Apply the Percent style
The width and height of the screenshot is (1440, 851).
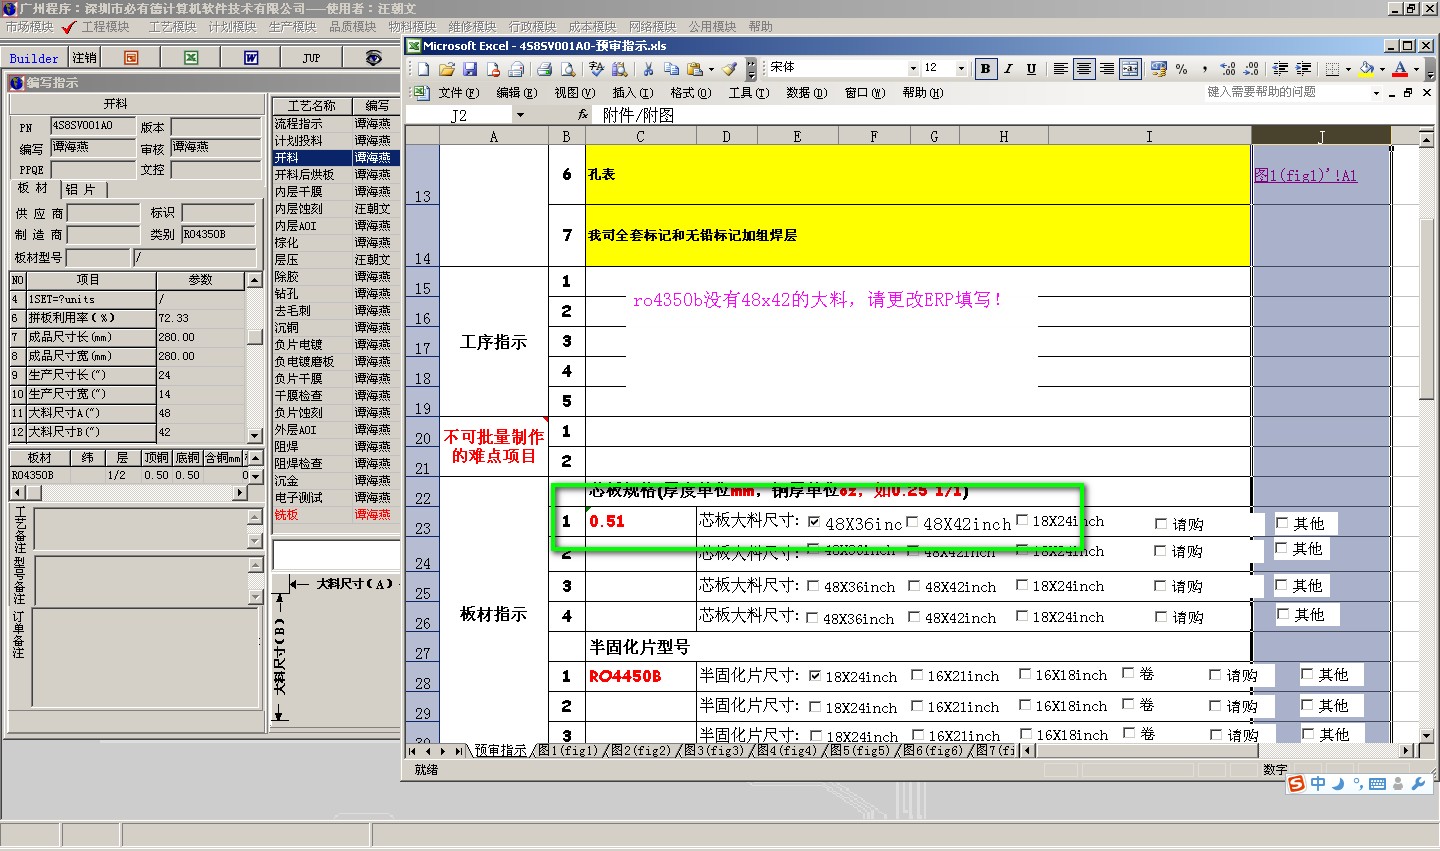point(1181,69)
